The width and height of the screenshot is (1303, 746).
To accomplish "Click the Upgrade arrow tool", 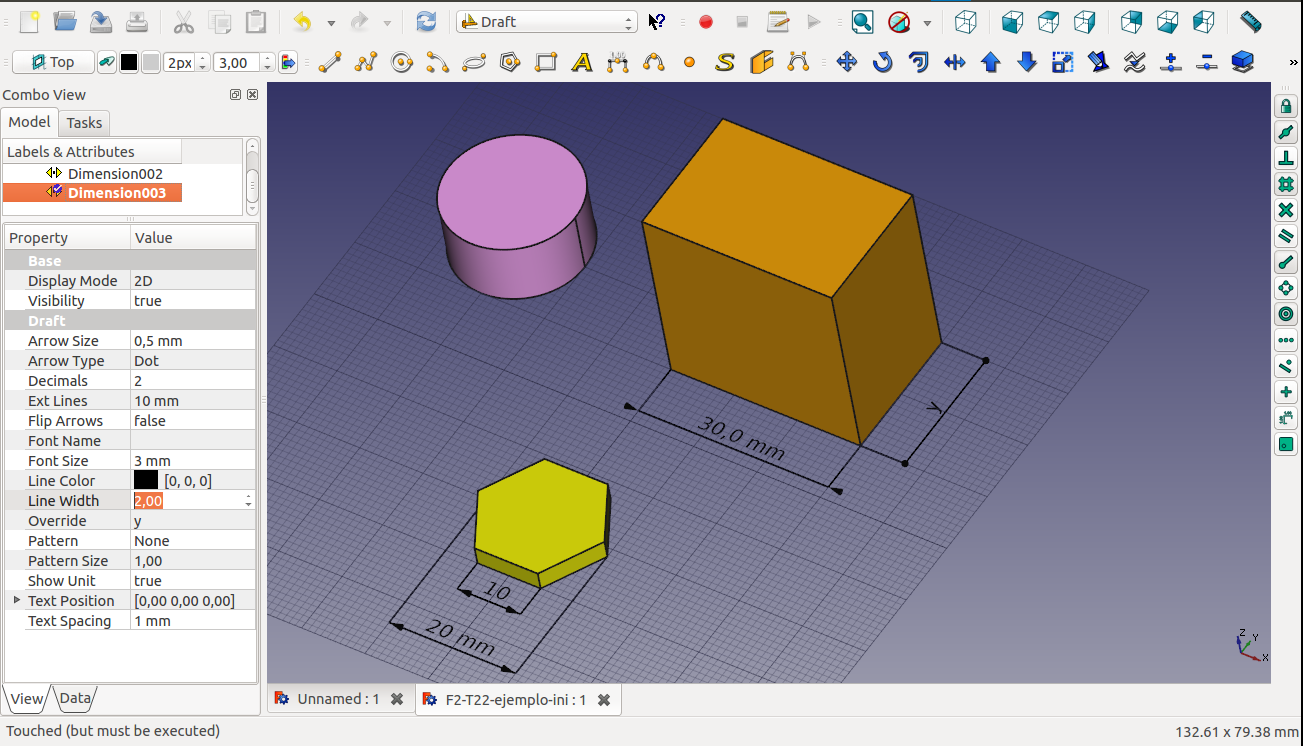I will [991, 63].
